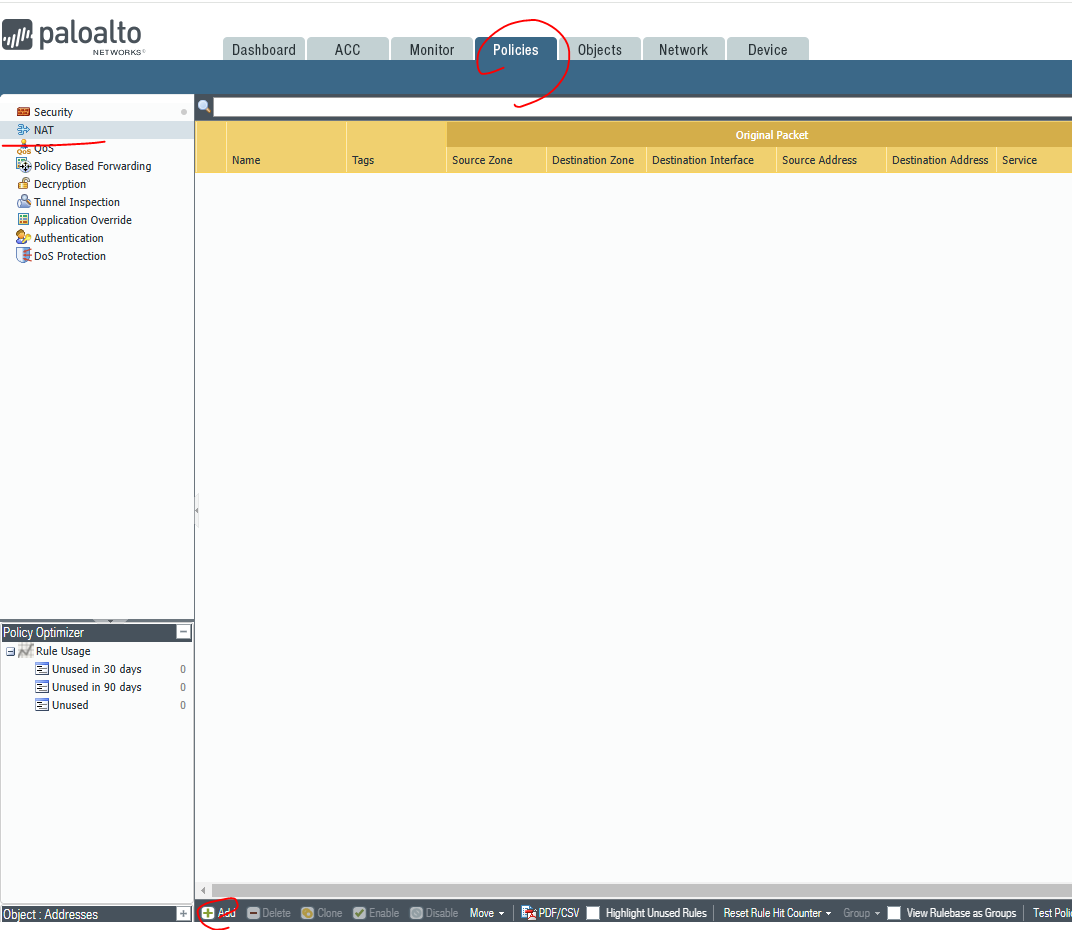Viewport: 1072px width, 930px height.
Task: Open Tunnel Inspection policies
Action: click(x=77, y=202)
